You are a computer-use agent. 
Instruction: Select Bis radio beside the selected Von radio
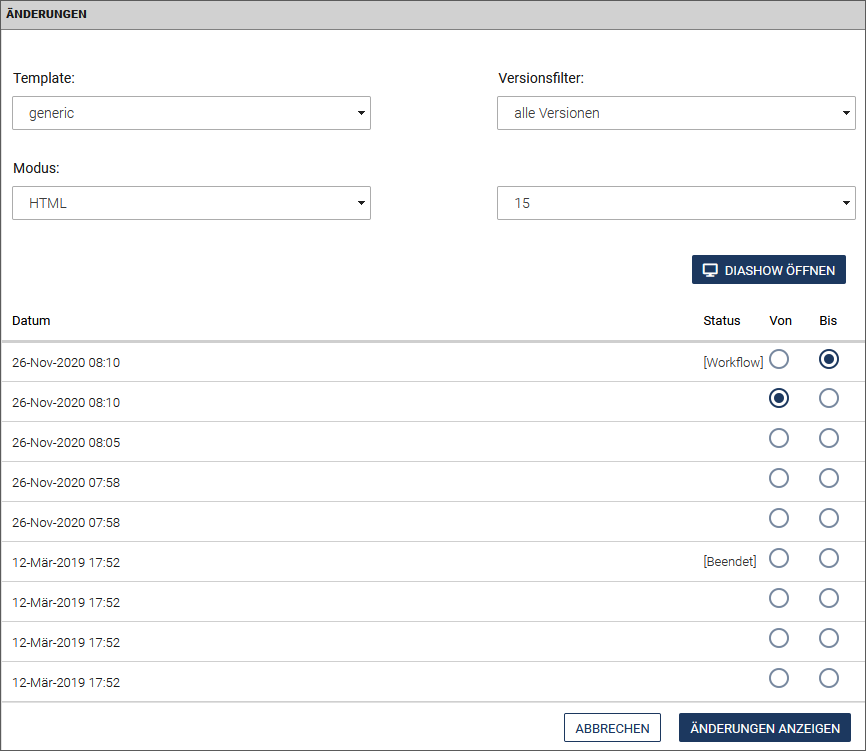tap(828, 398)
